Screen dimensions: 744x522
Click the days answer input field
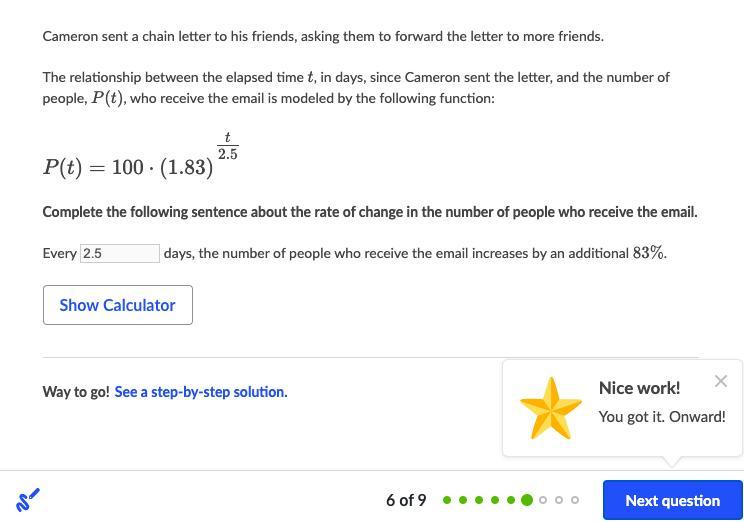pyautogui.click(x=120, y=253)
